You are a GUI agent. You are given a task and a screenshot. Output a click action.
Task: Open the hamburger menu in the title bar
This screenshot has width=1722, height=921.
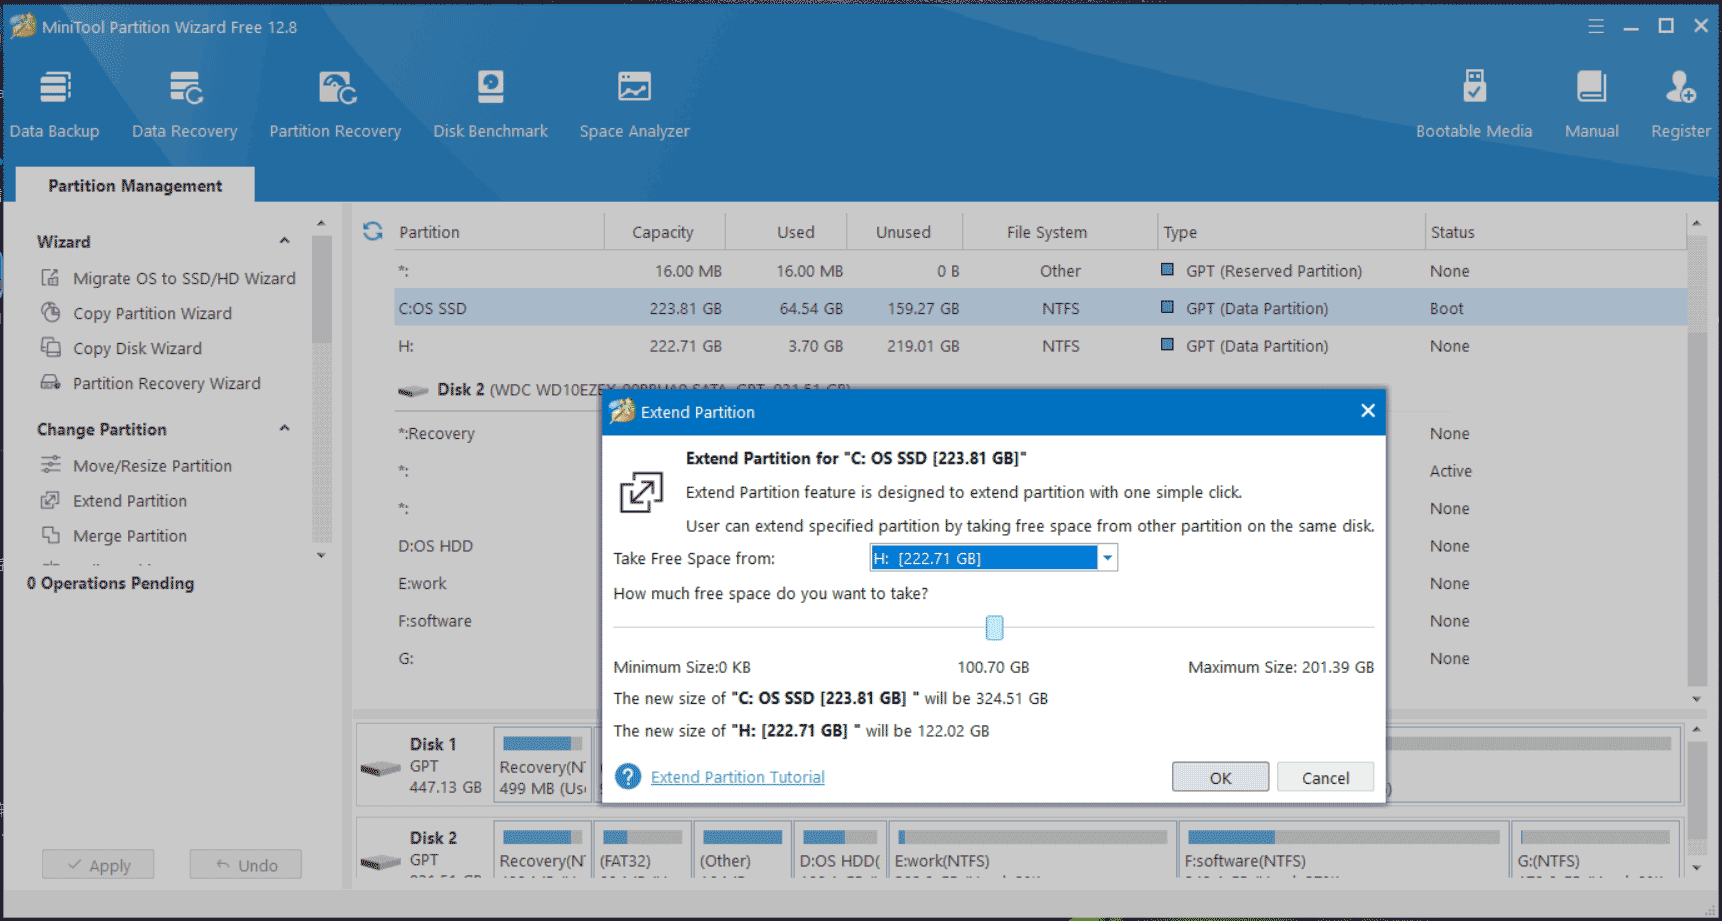pos(1596,27)
